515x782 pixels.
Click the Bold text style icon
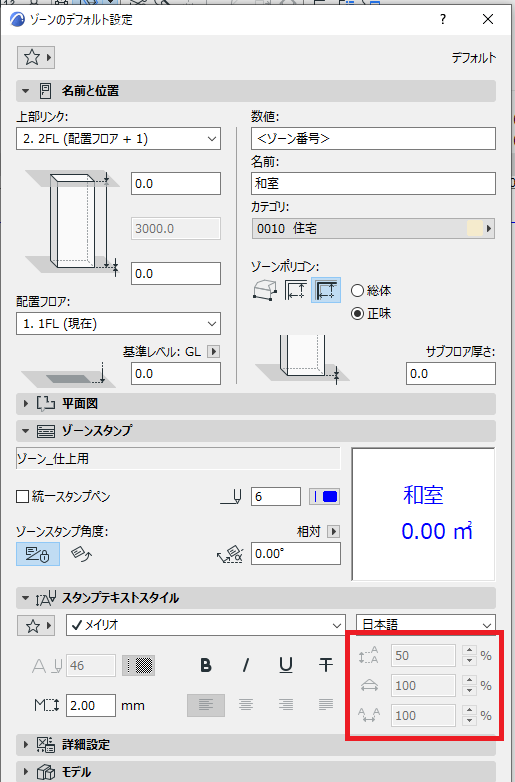click(x=205, y=665)
